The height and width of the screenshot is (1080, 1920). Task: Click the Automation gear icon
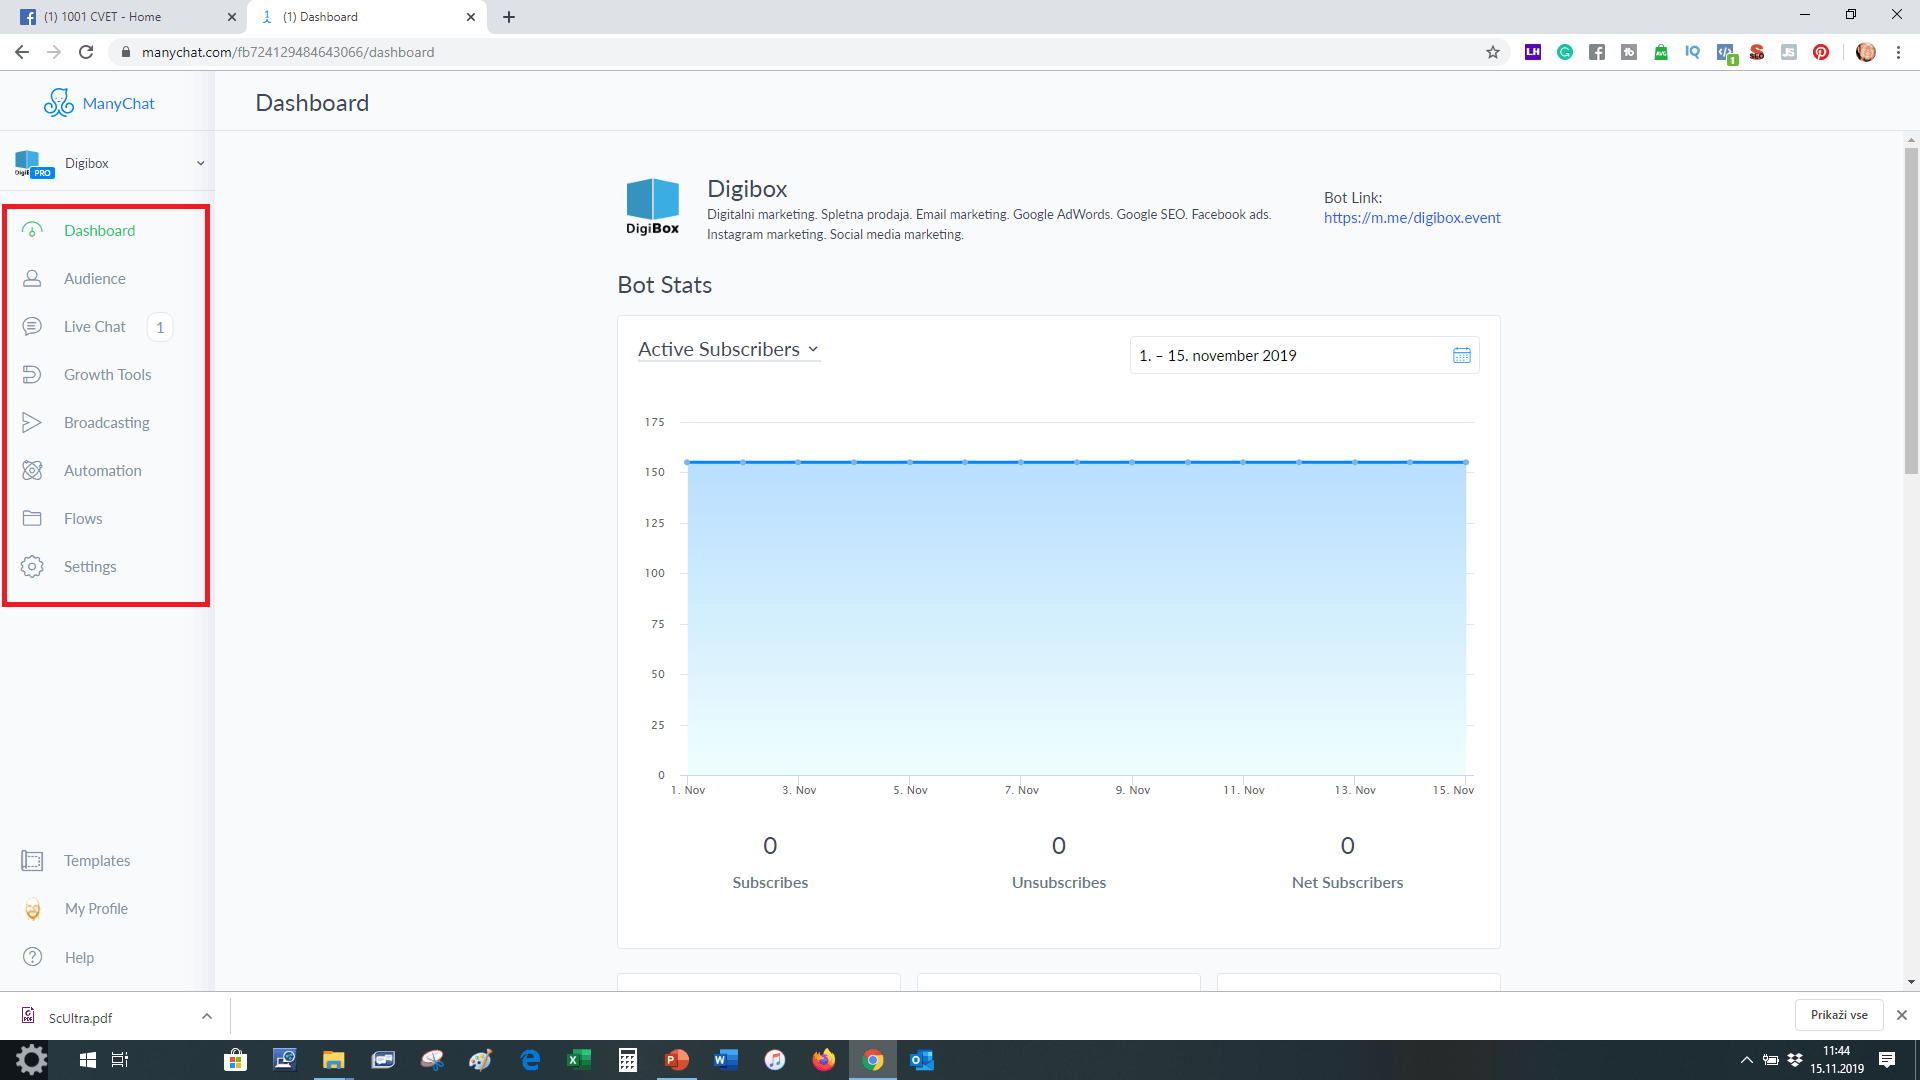32,471
